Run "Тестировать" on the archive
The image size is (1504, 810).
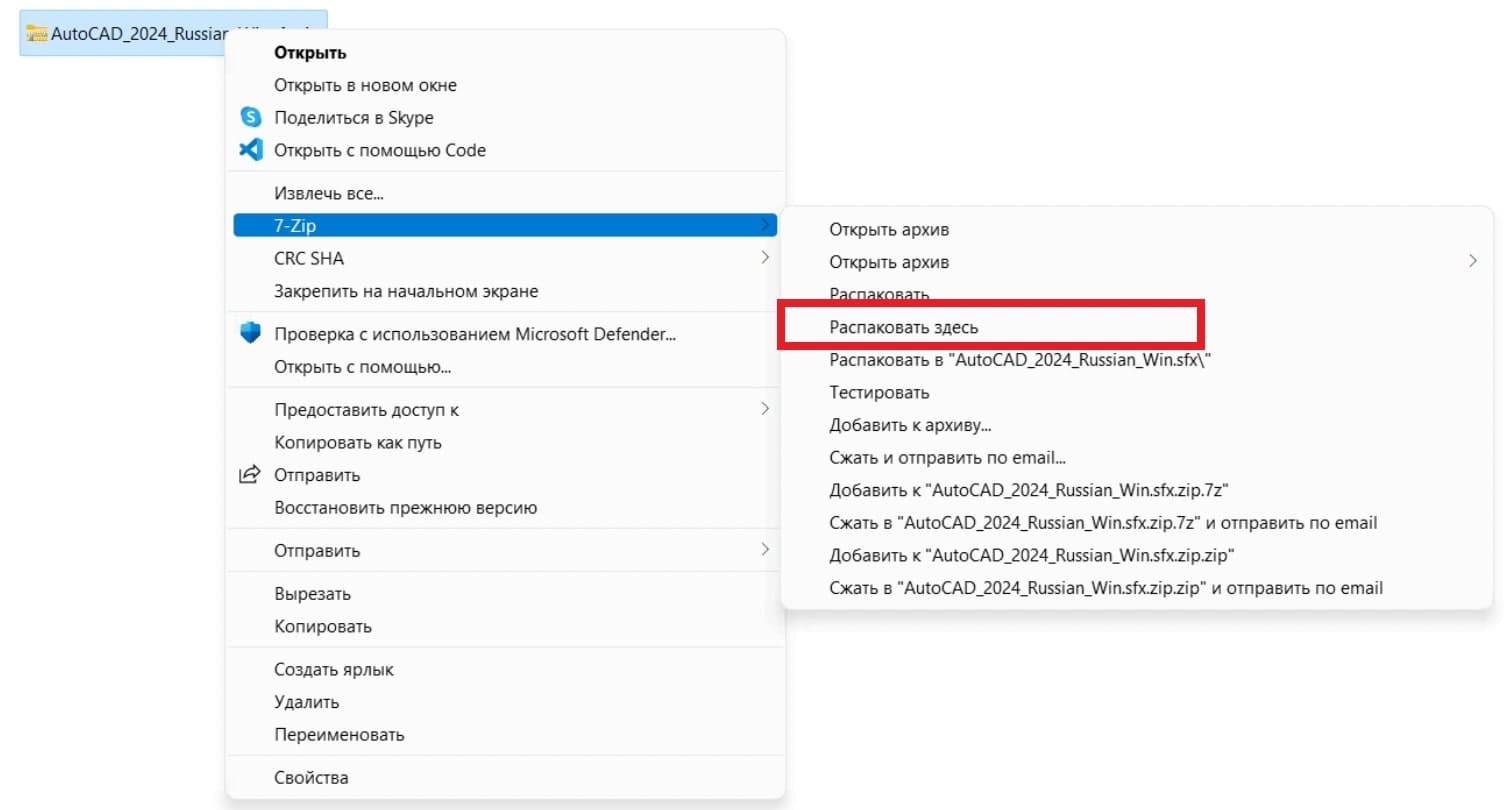879,393
